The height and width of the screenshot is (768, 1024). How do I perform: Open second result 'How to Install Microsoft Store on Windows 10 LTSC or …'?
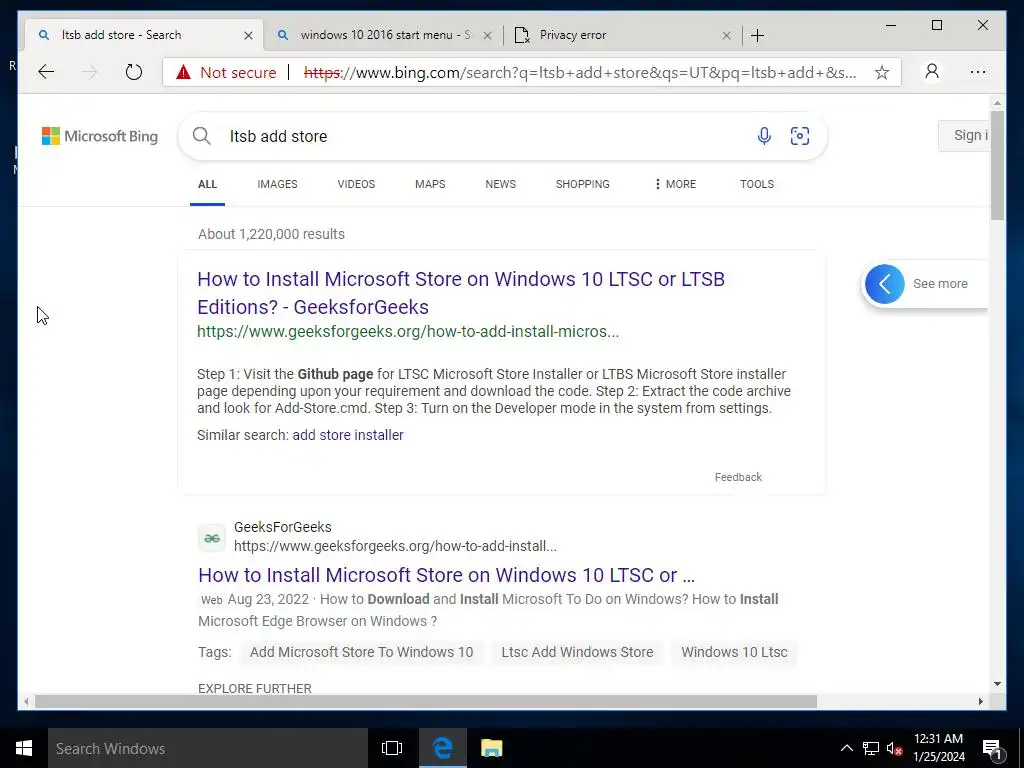[x=447, y=575]
